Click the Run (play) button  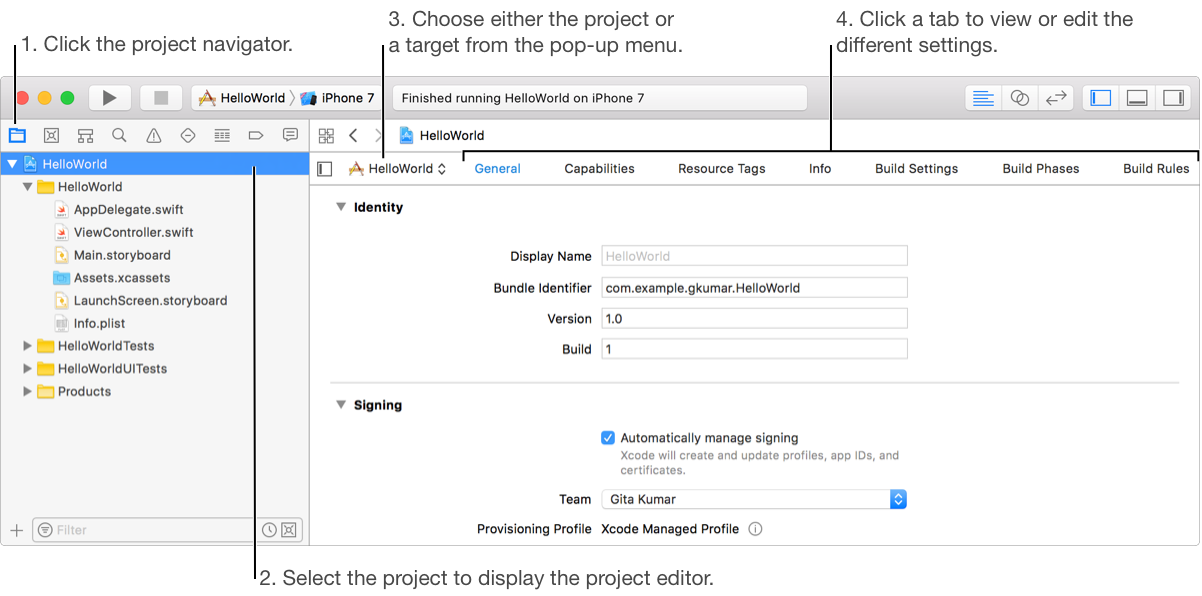tap(110, 98)
